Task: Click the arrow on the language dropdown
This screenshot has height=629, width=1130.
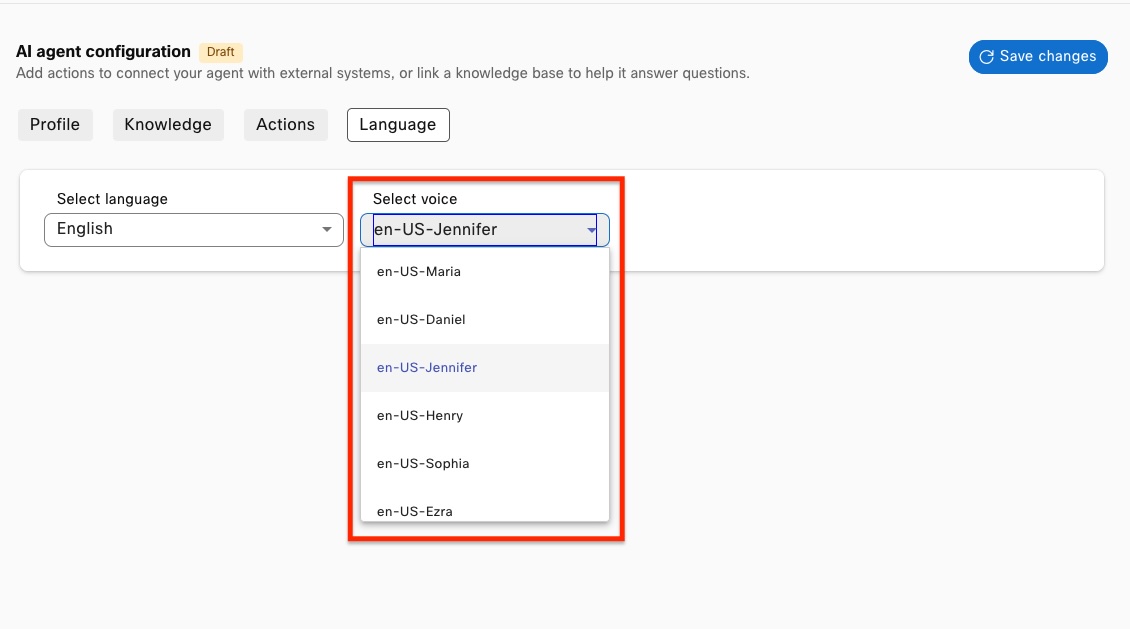Action: click(x=327, y=230)
